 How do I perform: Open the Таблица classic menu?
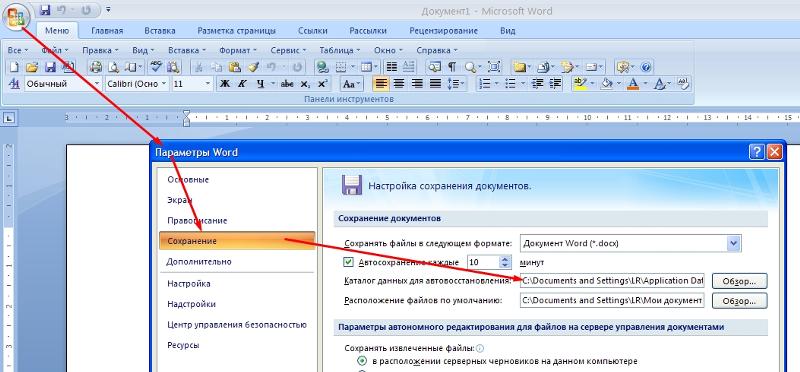click(x=340, y=51)
